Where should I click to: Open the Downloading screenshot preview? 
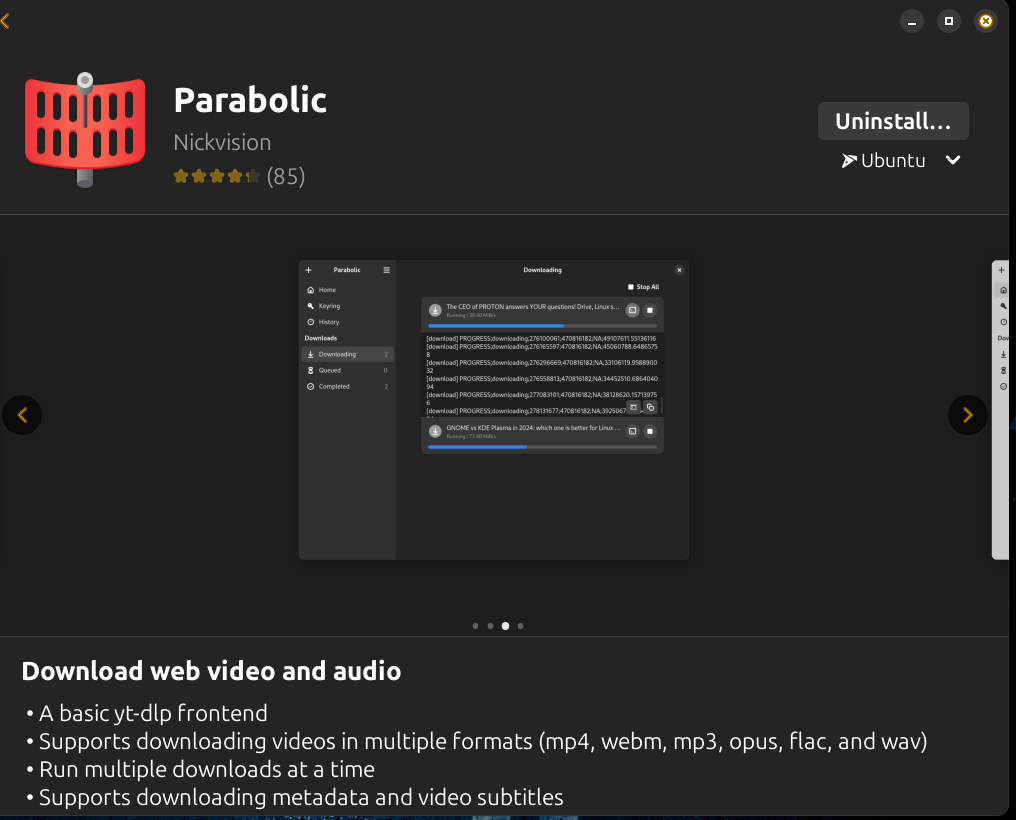tap(494, 410)
